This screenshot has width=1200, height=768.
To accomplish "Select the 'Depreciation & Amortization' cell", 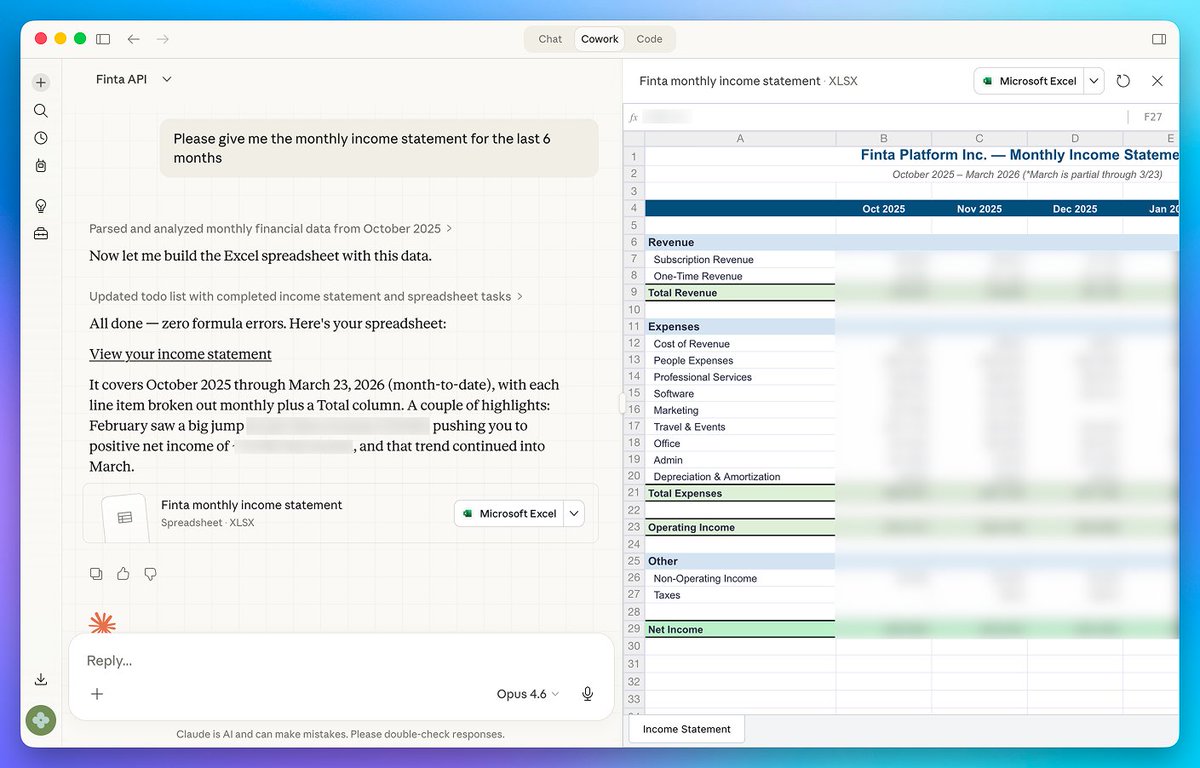I will coord(740,477).
